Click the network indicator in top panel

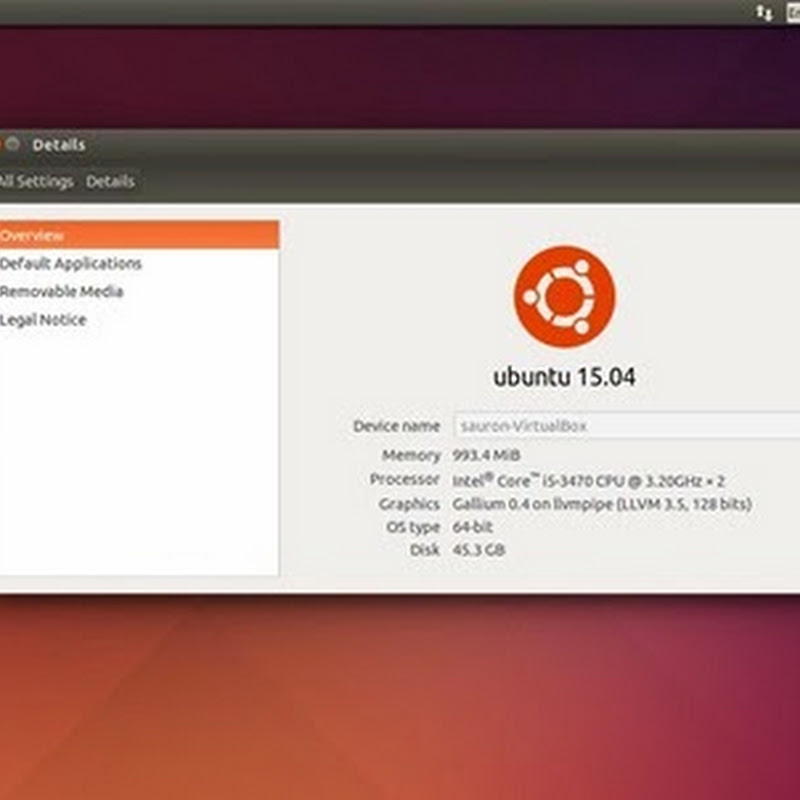click(764, 13)
